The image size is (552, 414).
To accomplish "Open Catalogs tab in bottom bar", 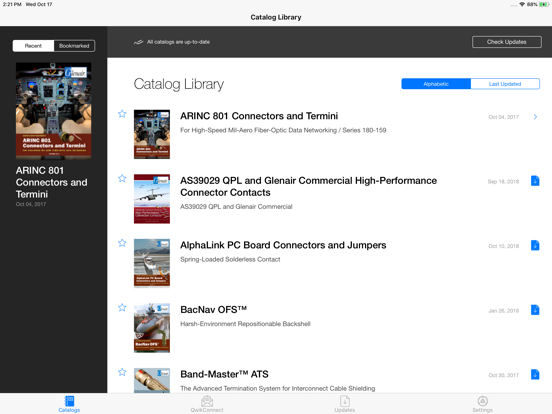I will point(69,404).
